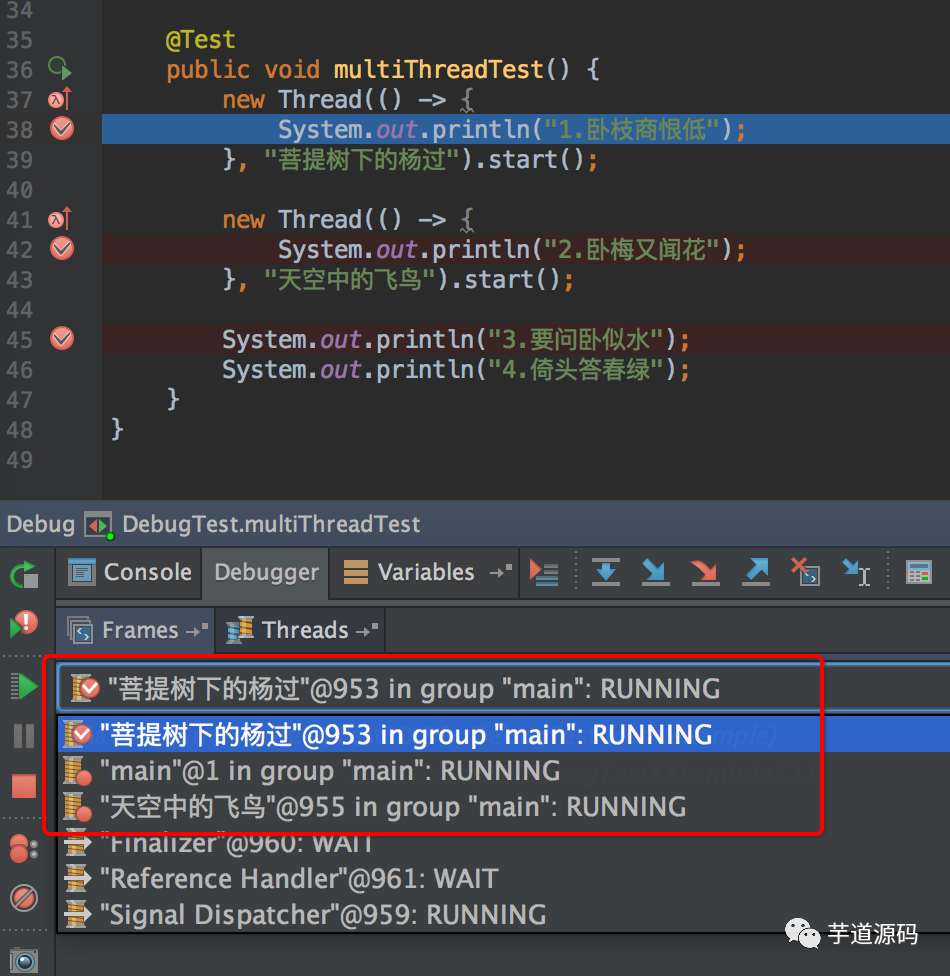Rerun DebugTest.multiThreadTest
The height and width of the screenshot is (976, 950).
[x=24, y=575]
